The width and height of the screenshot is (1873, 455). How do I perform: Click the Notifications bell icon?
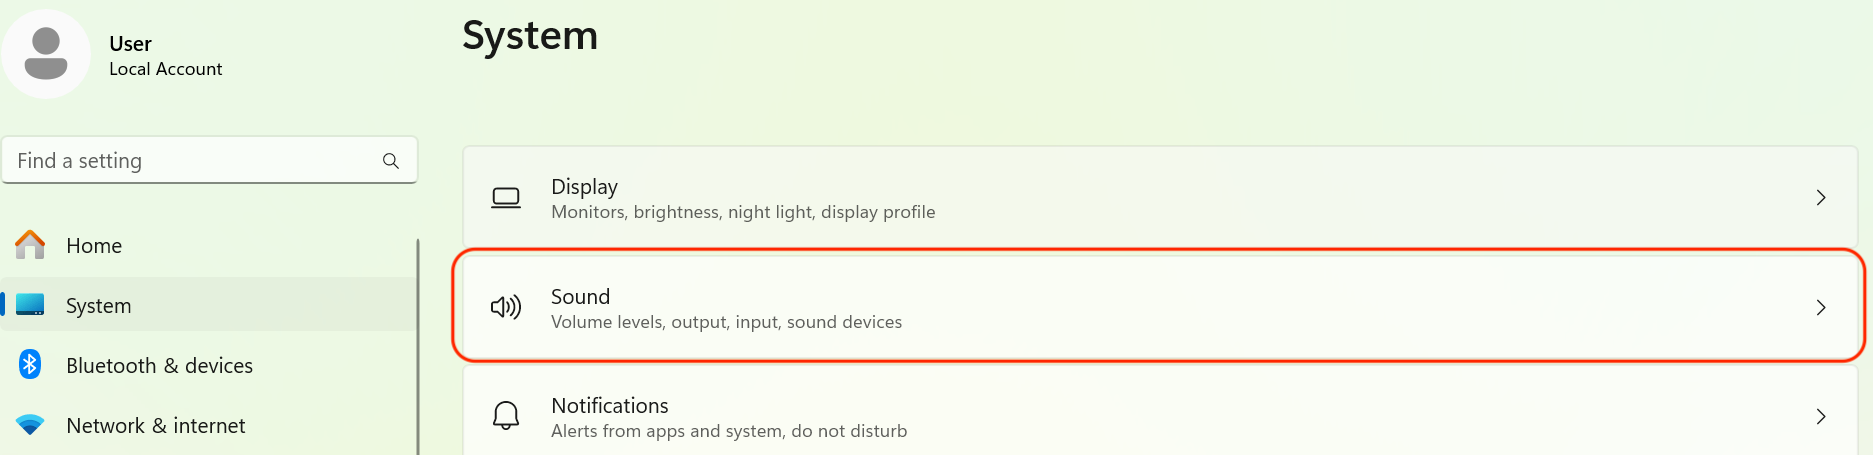[506, 415]
